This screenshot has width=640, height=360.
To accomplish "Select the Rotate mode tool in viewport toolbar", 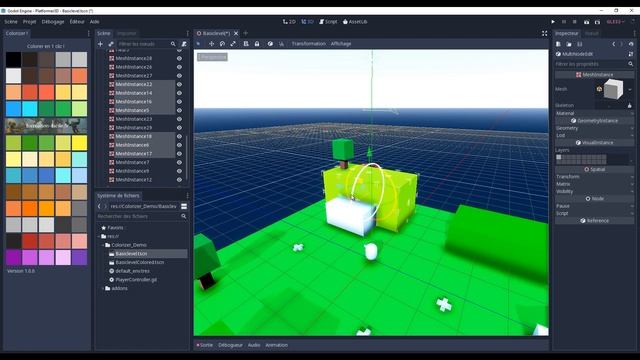I will [222, 44].
